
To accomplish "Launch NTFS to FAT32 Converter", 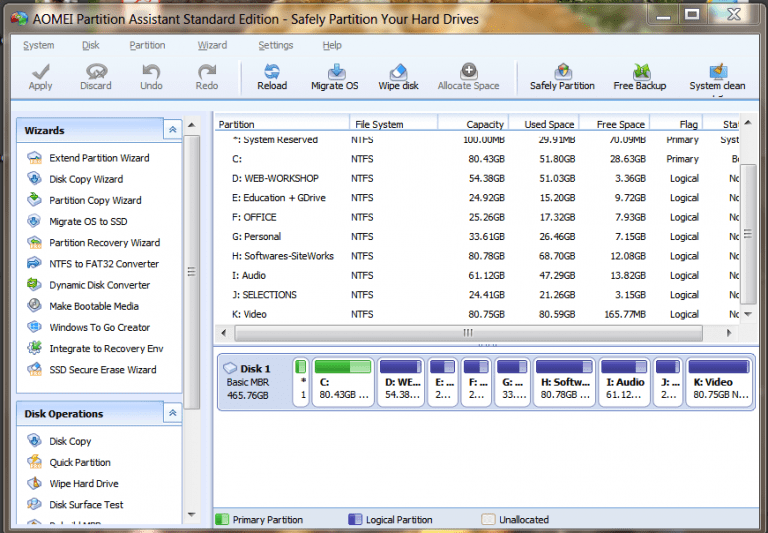I will click(x=93, y=264).
